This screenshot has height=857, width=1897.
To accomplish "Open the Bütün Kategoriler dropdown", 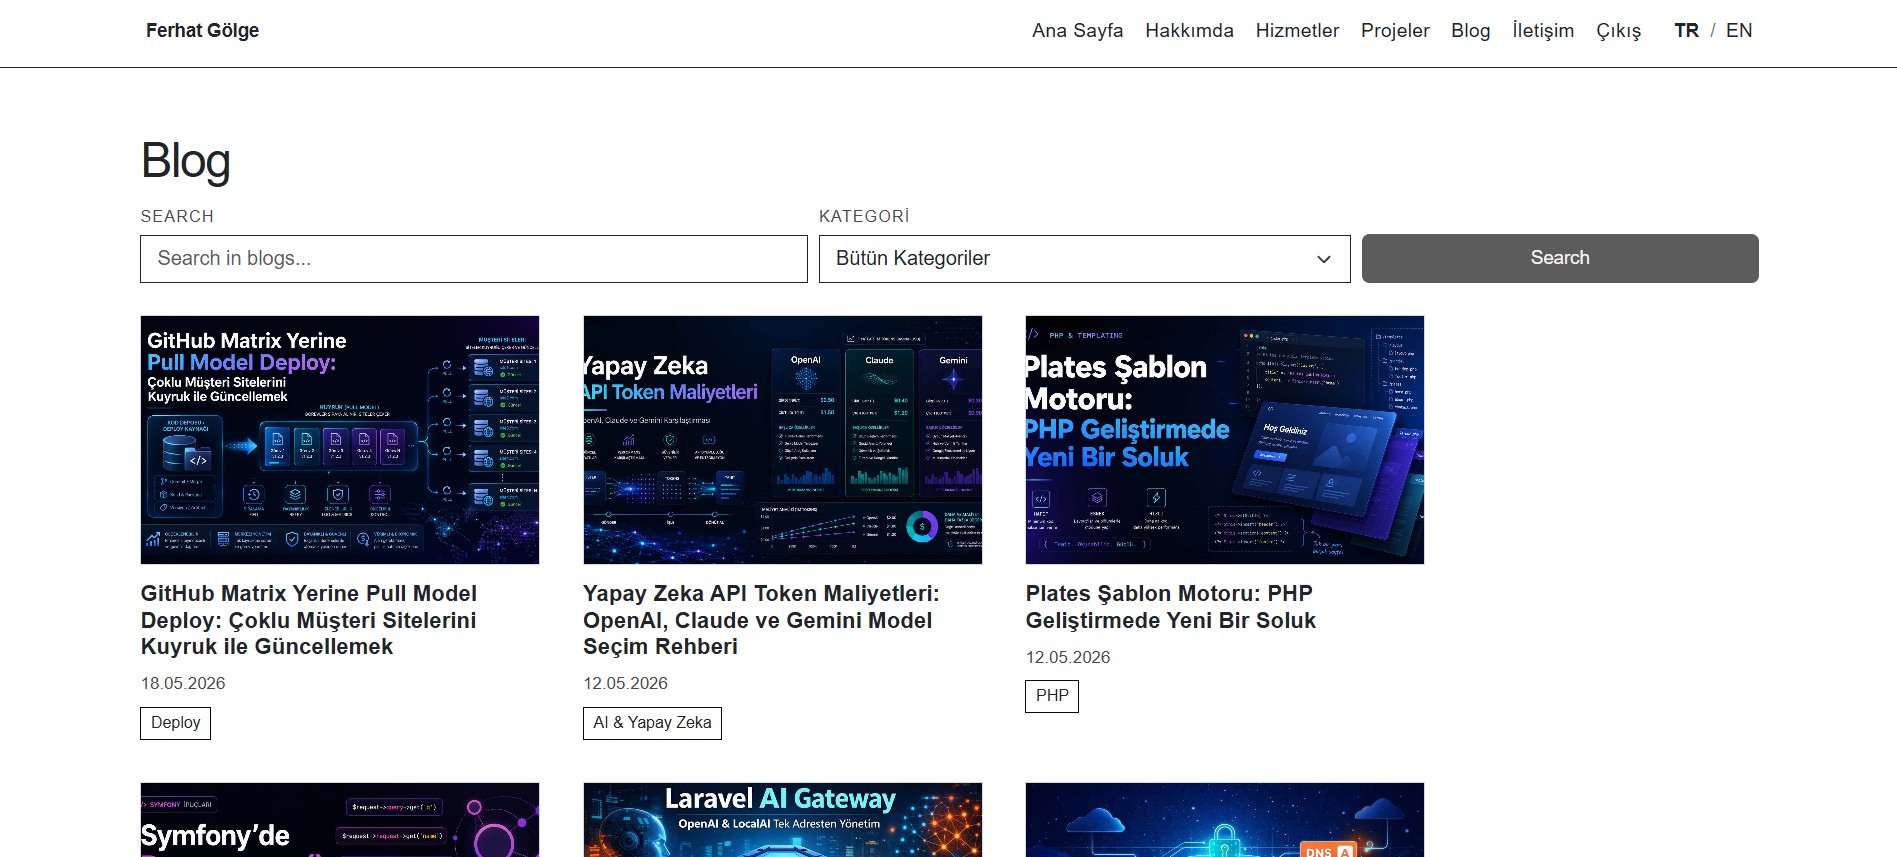I will tap(1084, 259).
